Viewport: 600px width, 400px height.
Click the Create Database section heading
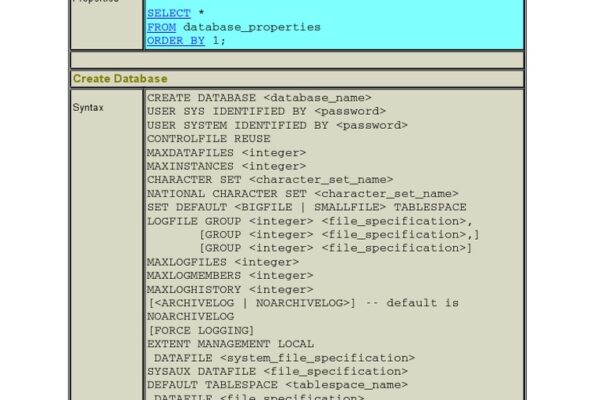(120, 79)
